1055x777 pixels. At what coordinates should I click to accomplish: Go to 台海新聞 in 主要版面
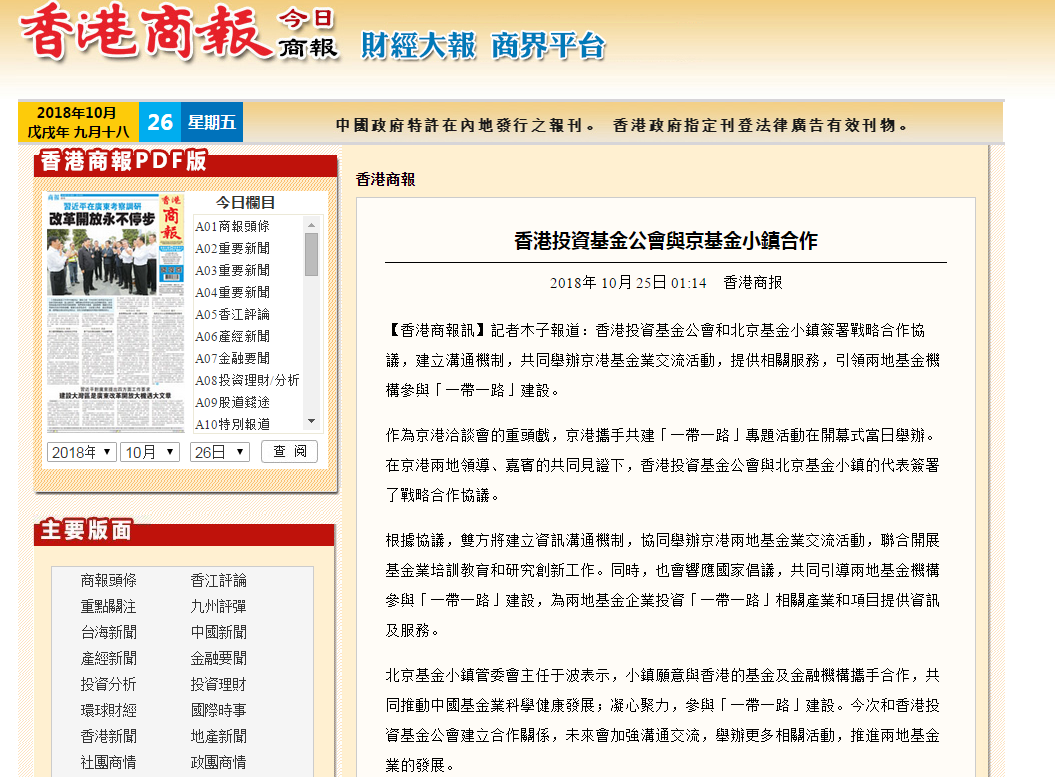point(108,632)
